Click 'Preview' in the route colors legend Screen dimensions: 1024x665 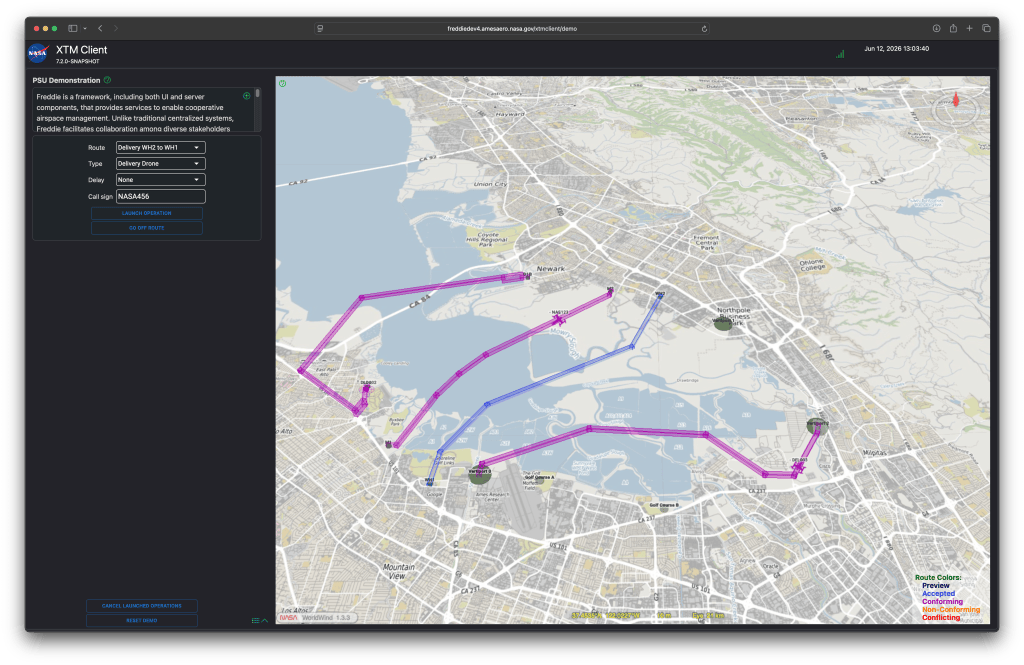[x=936, y=586]
